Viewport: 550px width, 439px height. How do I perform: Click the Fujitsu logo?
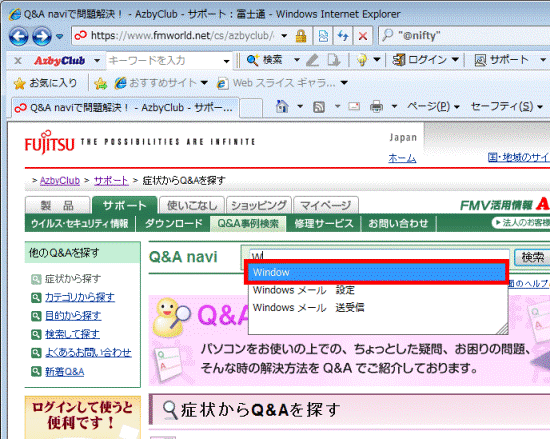pos(49,142)
